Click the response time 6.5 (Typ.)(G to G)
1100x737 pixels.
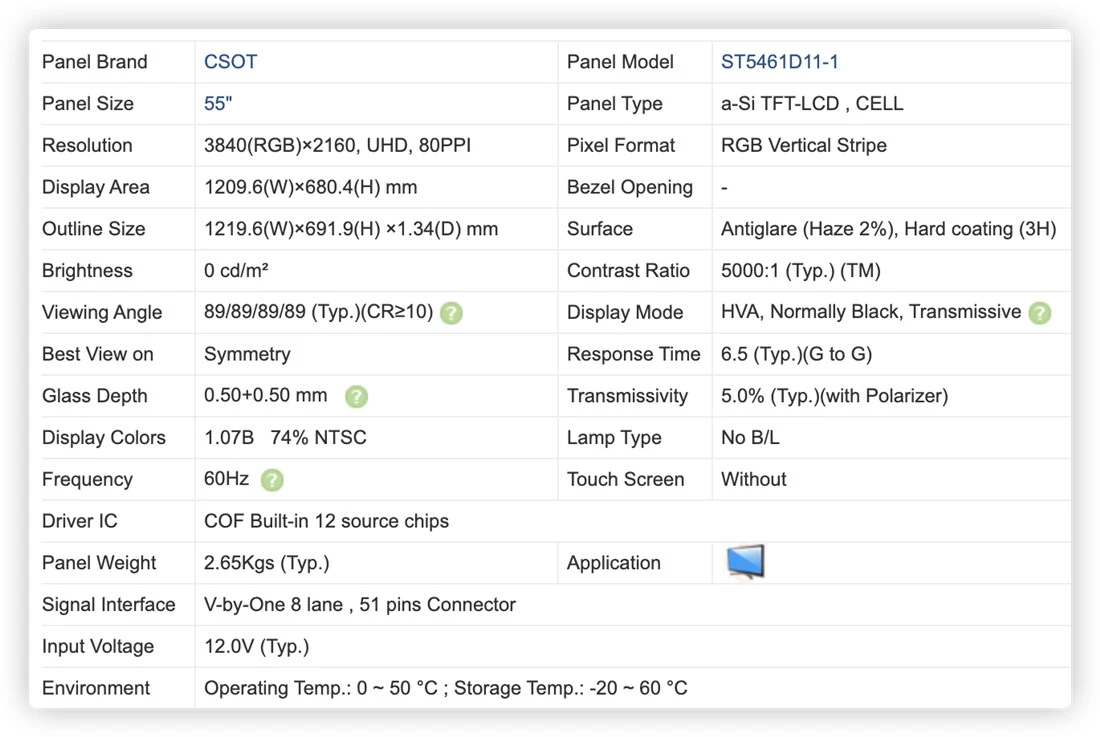(x=796, y=354)
